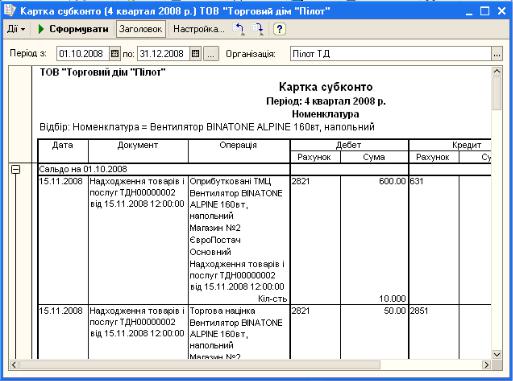
Task: Click horizontal scrollbar right arrow
Action: 486,365
